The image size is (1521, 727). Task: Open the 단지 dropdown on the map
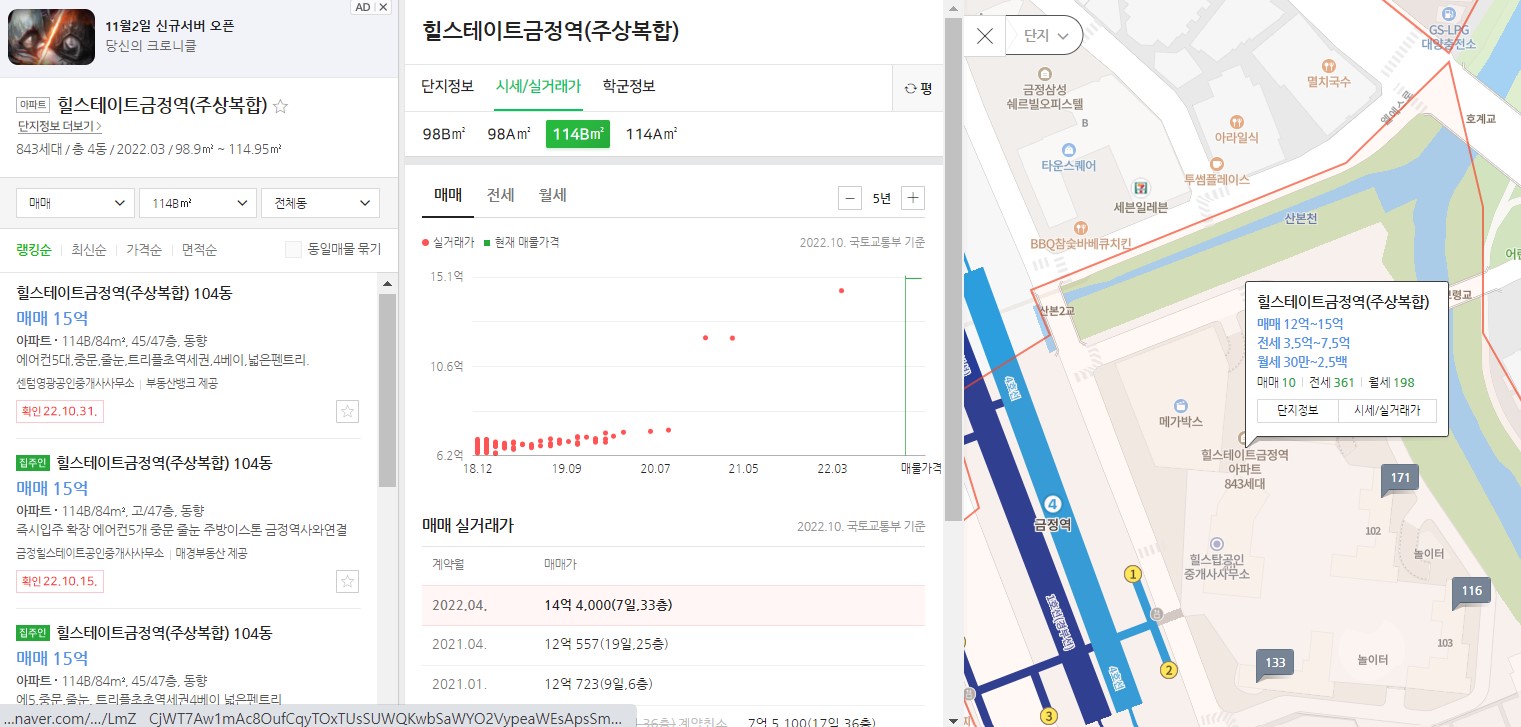tap(1044, 36)
